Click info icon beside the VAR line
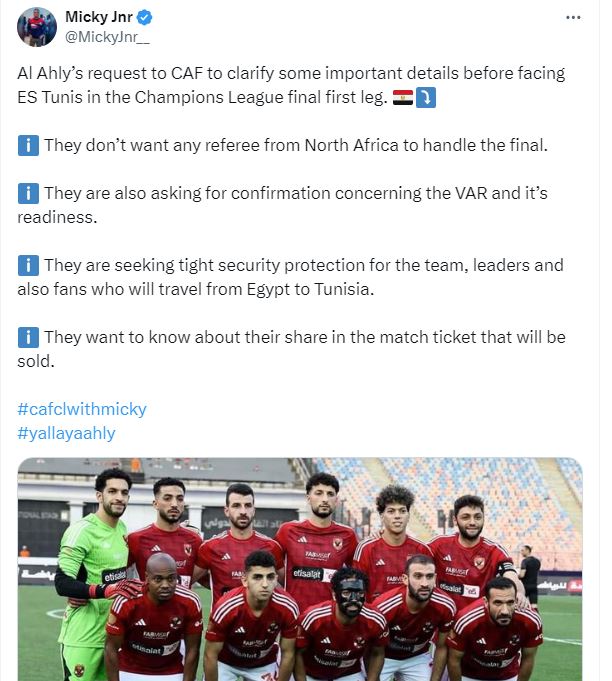 pos(29,193)
